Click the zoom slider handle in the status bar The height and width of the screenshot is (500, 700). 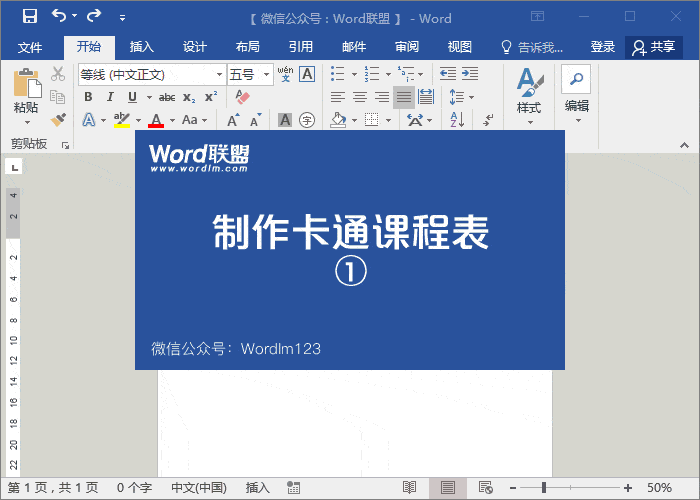544,488
